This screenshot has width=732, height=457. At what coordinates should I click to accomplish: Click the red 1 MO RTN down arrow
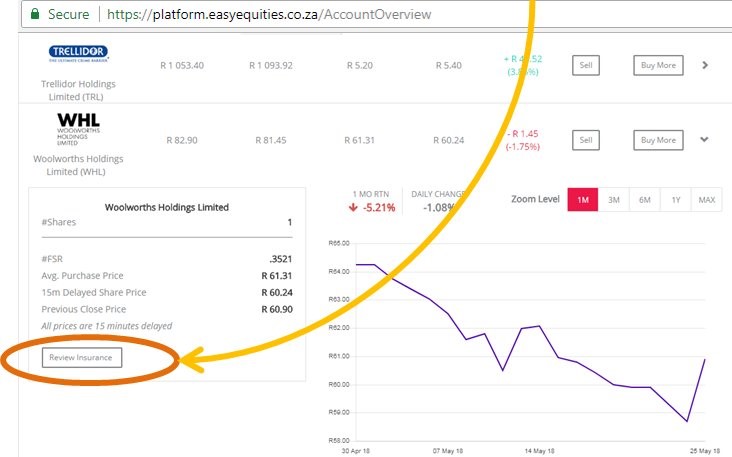point(355,208)
